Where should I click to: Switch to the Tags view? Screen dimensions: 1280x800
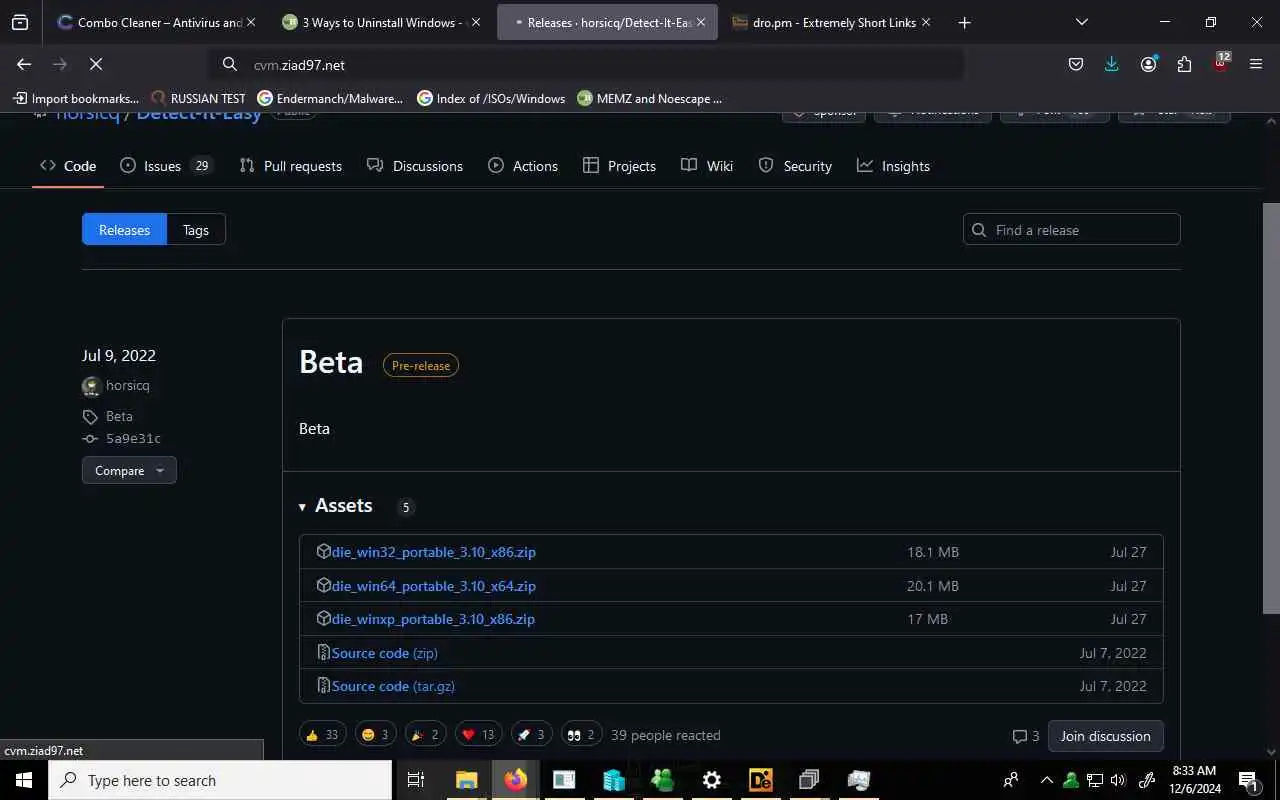[196, 230]
